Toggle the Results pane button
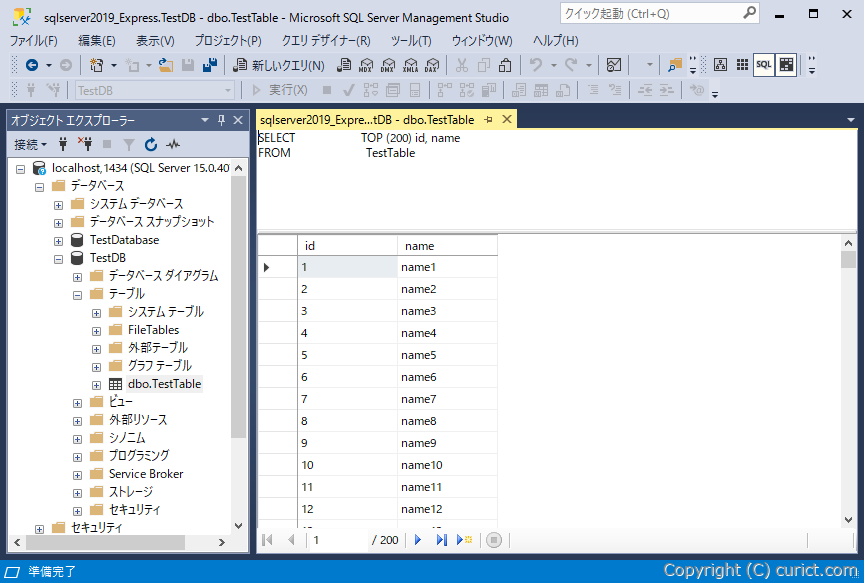Image resolution: width=864 pixels, height=583 pixels. coord(786,65)
